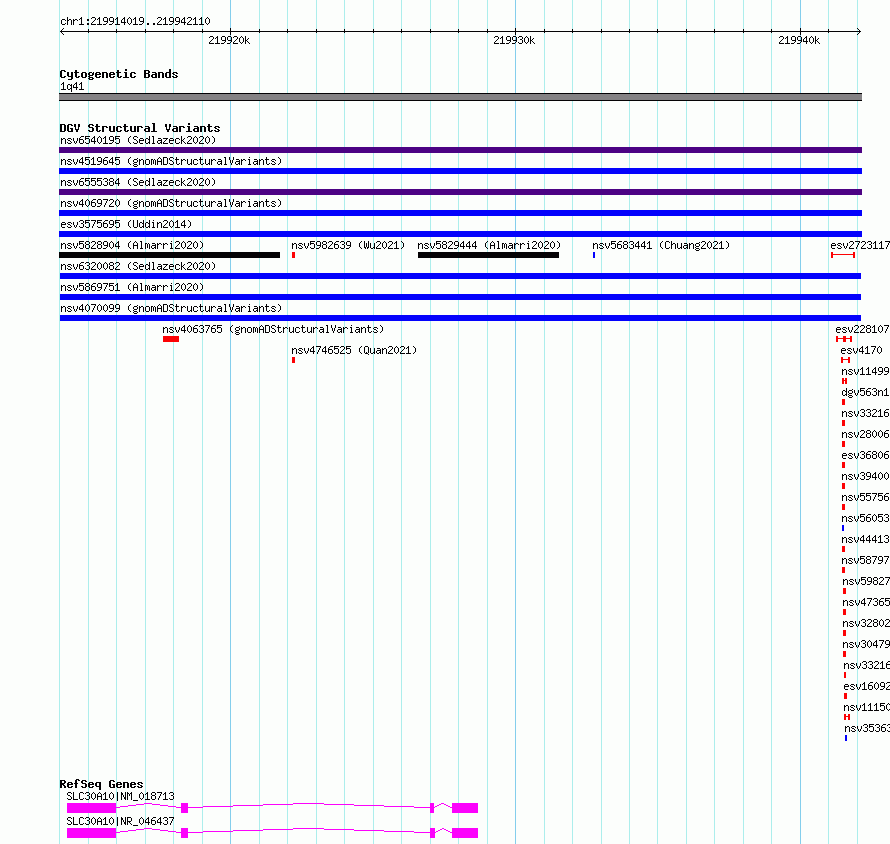Click the nsv55756 variant label
The height and width of the screenshot is (844, 890).
865,497
